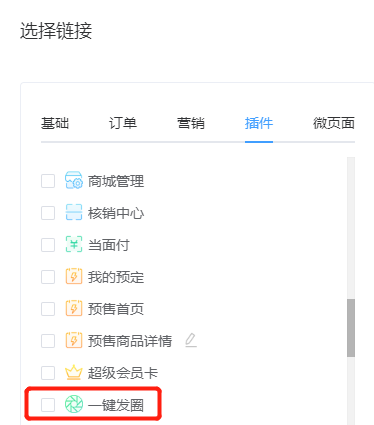Tick the 核销中心 checkbox

tap(48, 213)
